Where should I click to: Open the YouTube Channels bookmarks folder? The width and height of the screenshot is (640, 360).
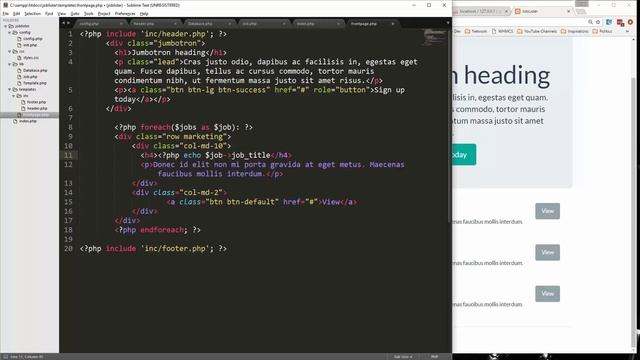537,31
